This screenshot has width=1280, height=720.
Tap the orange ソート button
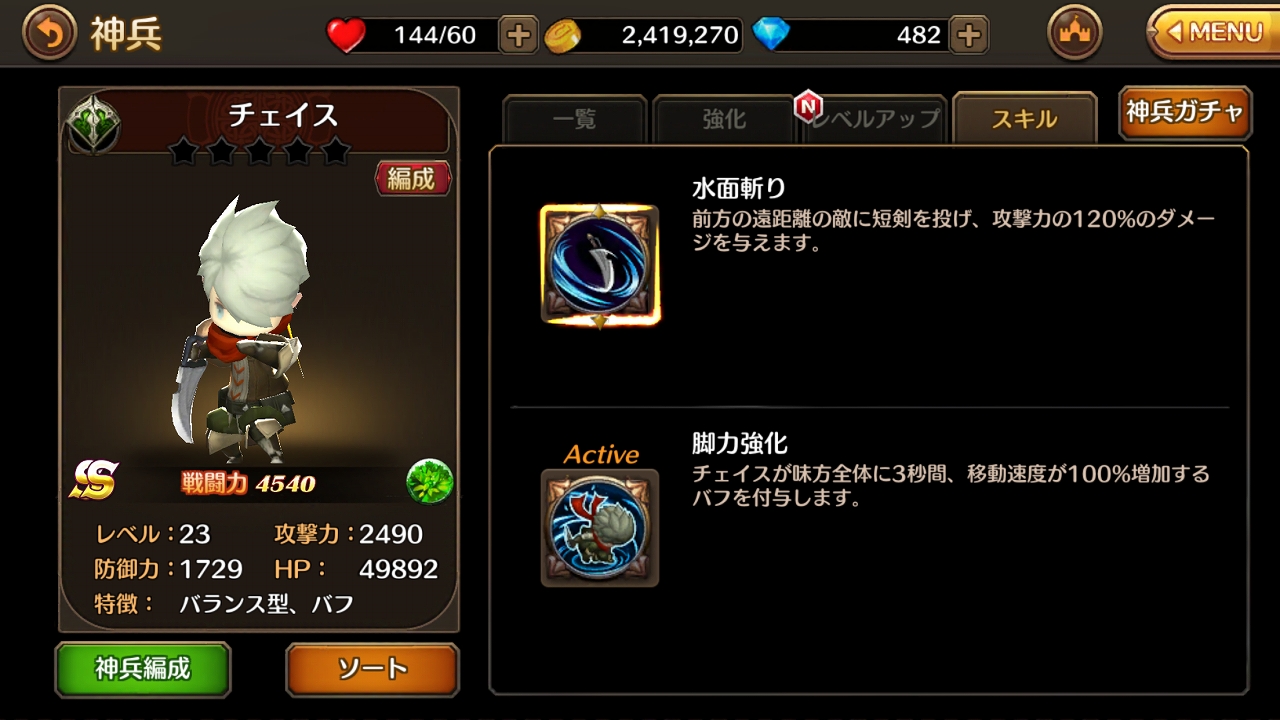tap(372, 669)
